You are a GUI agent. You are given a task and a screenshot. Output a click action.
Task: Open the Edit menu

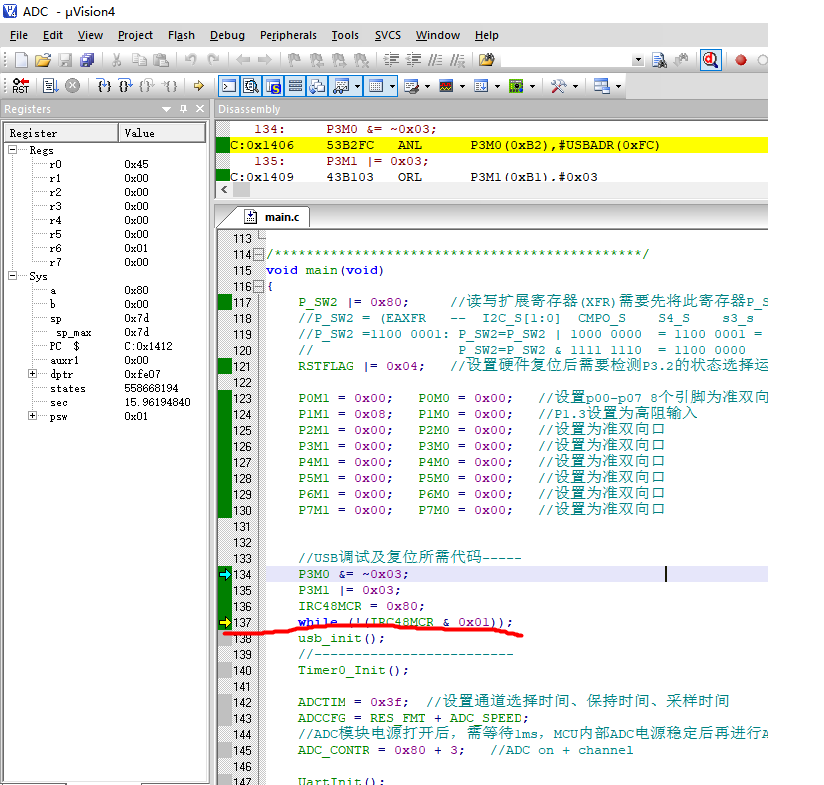[53, 35]
